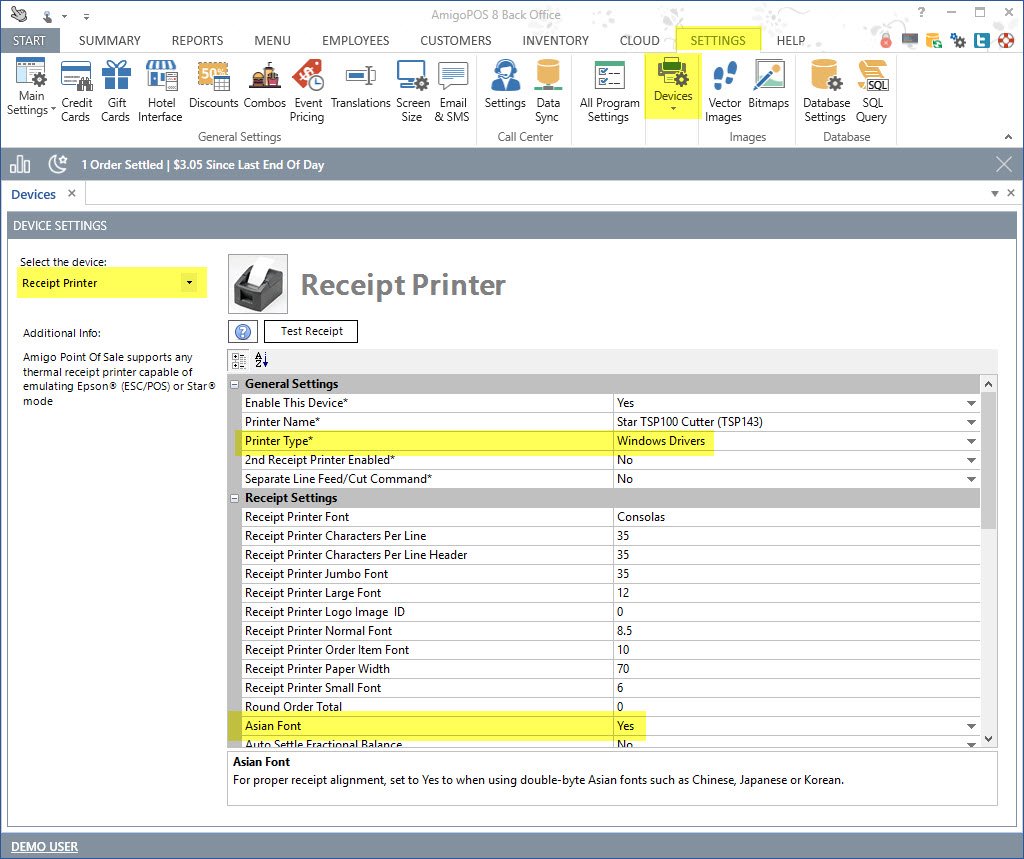
Task: Sort properties alphabetically with A-Z button
Action: point(261,360)
